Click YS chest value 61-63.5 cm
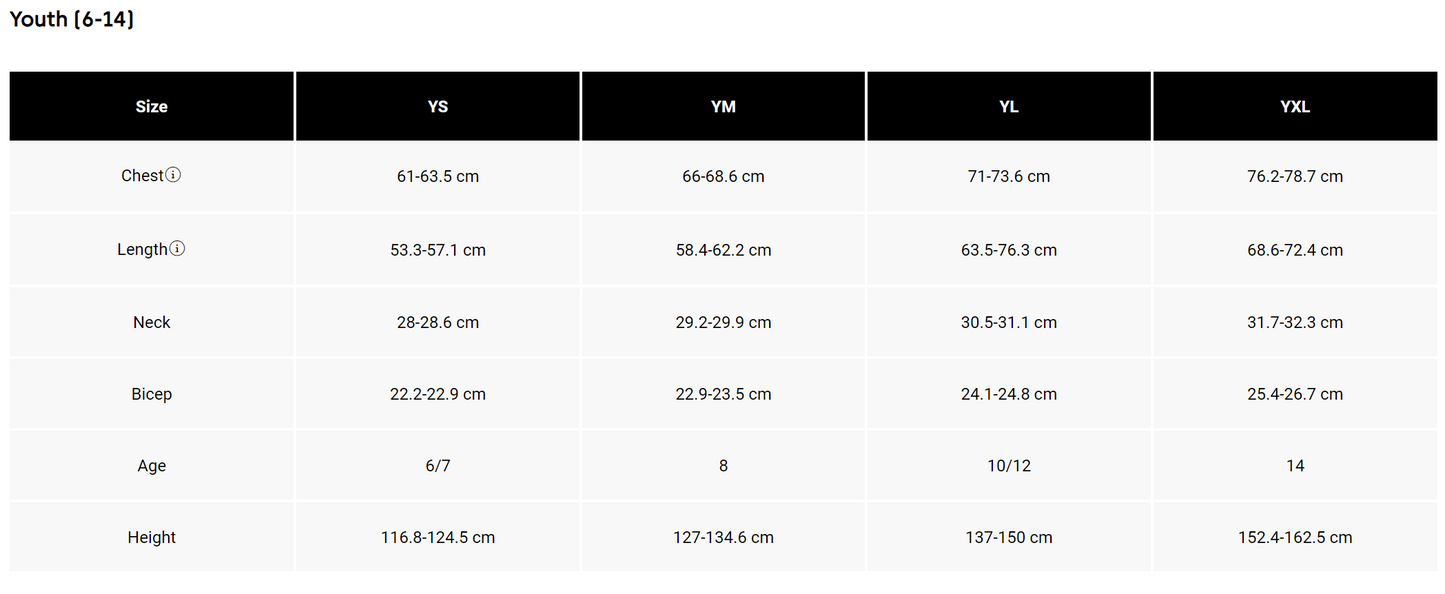Image resolution: width=1445 pixels, height=594 pixels. pyautogui.click(x=438, y=176)
